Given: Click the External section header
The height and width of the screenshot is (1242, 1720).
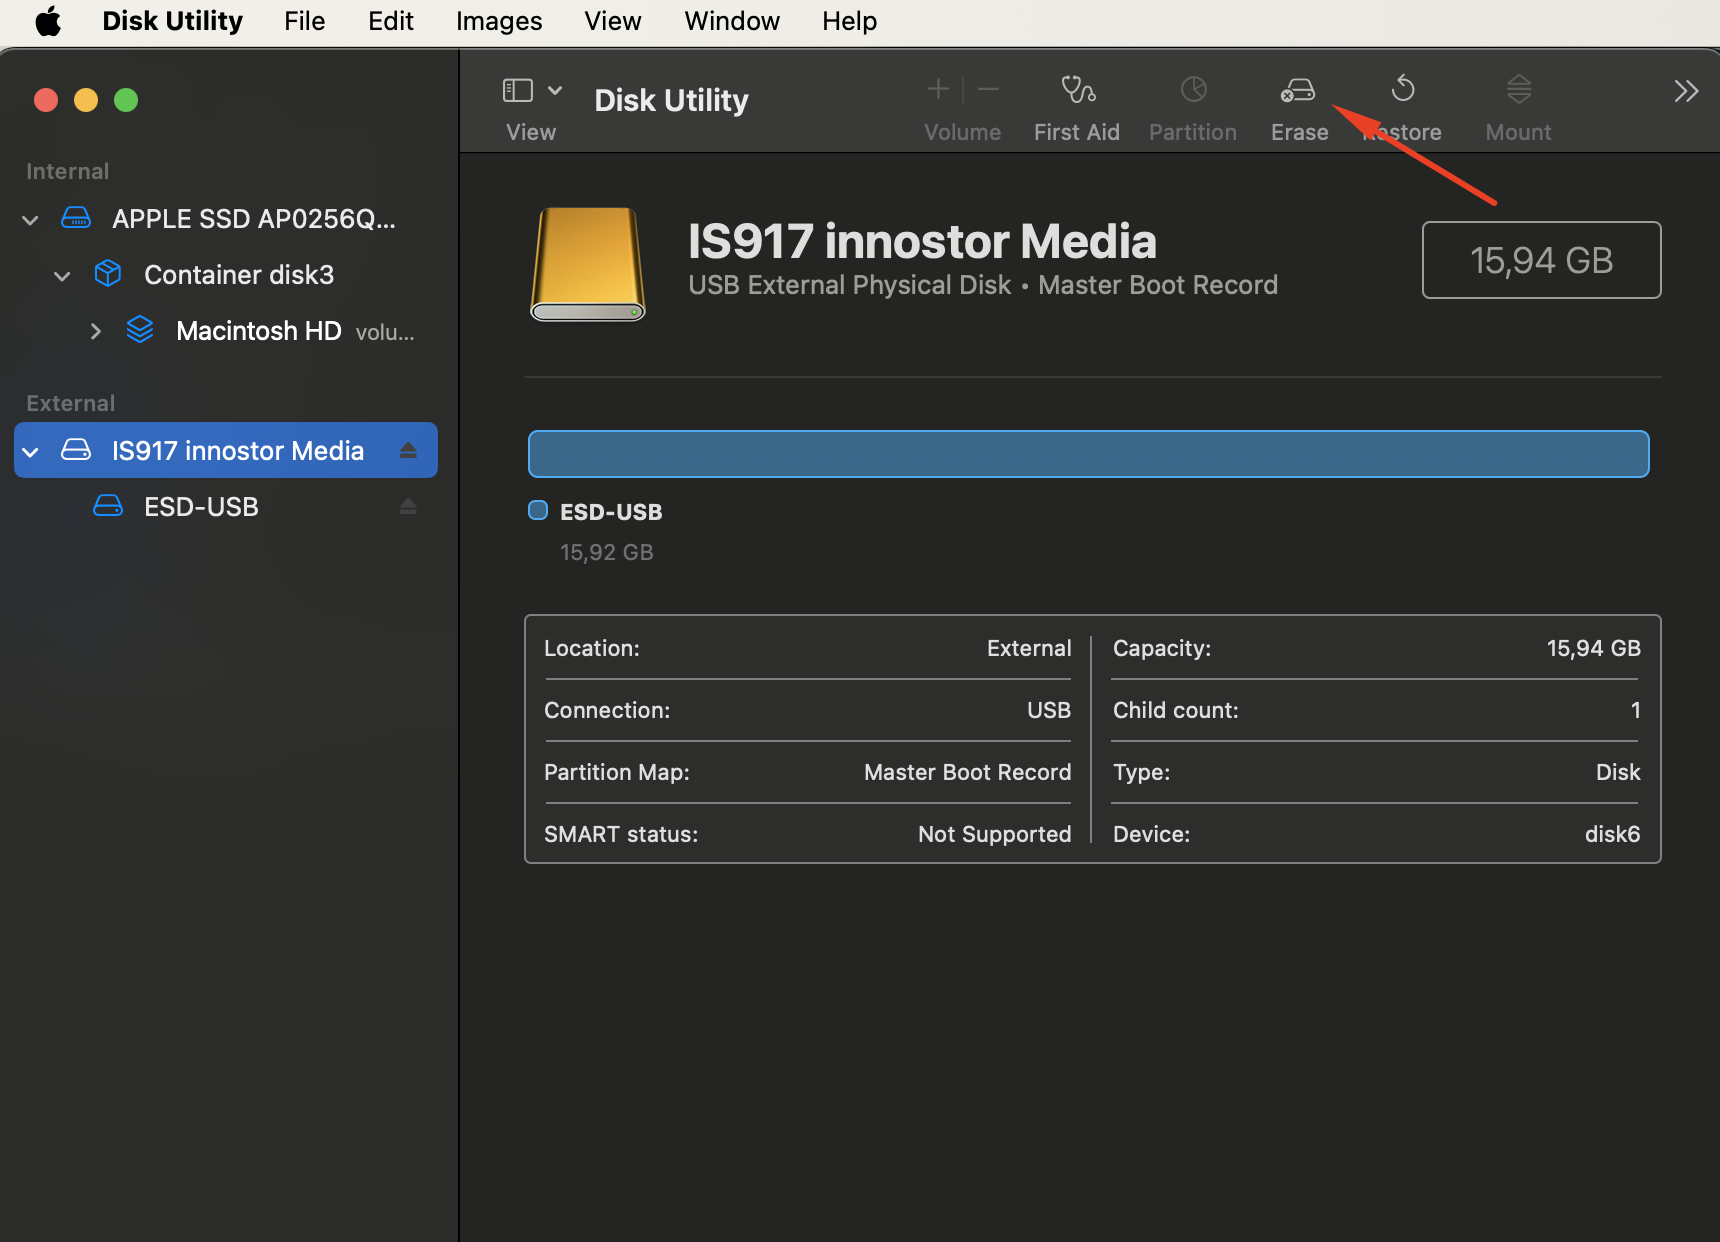Looking at the screenshot, I should tap(70, 403).
